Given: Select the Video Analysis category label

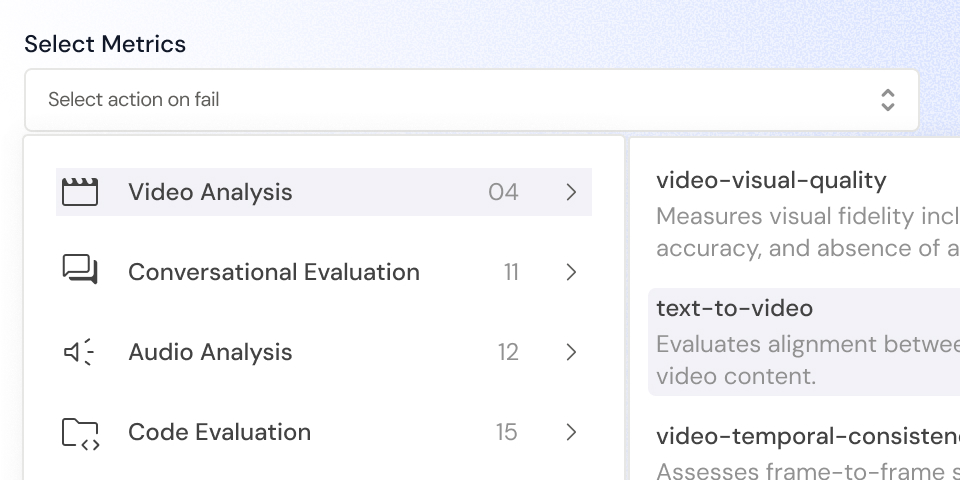Looking at the screenshot, I should 210,192.
